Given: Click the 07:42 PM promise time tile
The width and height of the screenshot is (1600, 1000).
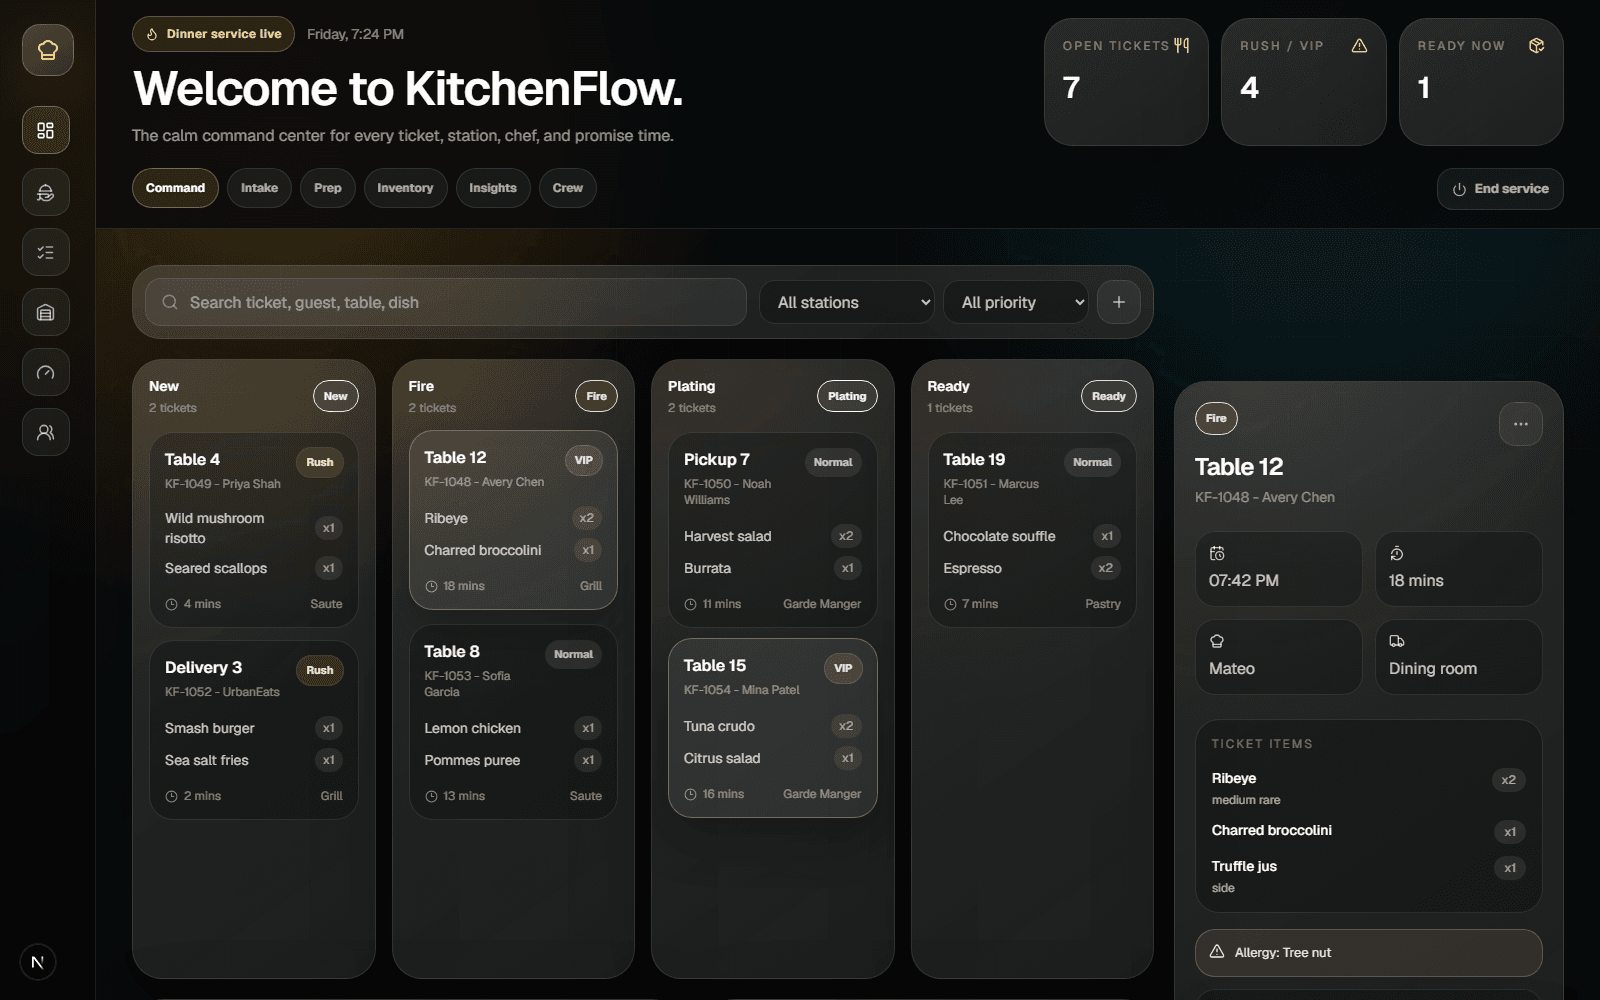Looking at the screenshot, I should pyautogui.click(x=1278, y=569).
